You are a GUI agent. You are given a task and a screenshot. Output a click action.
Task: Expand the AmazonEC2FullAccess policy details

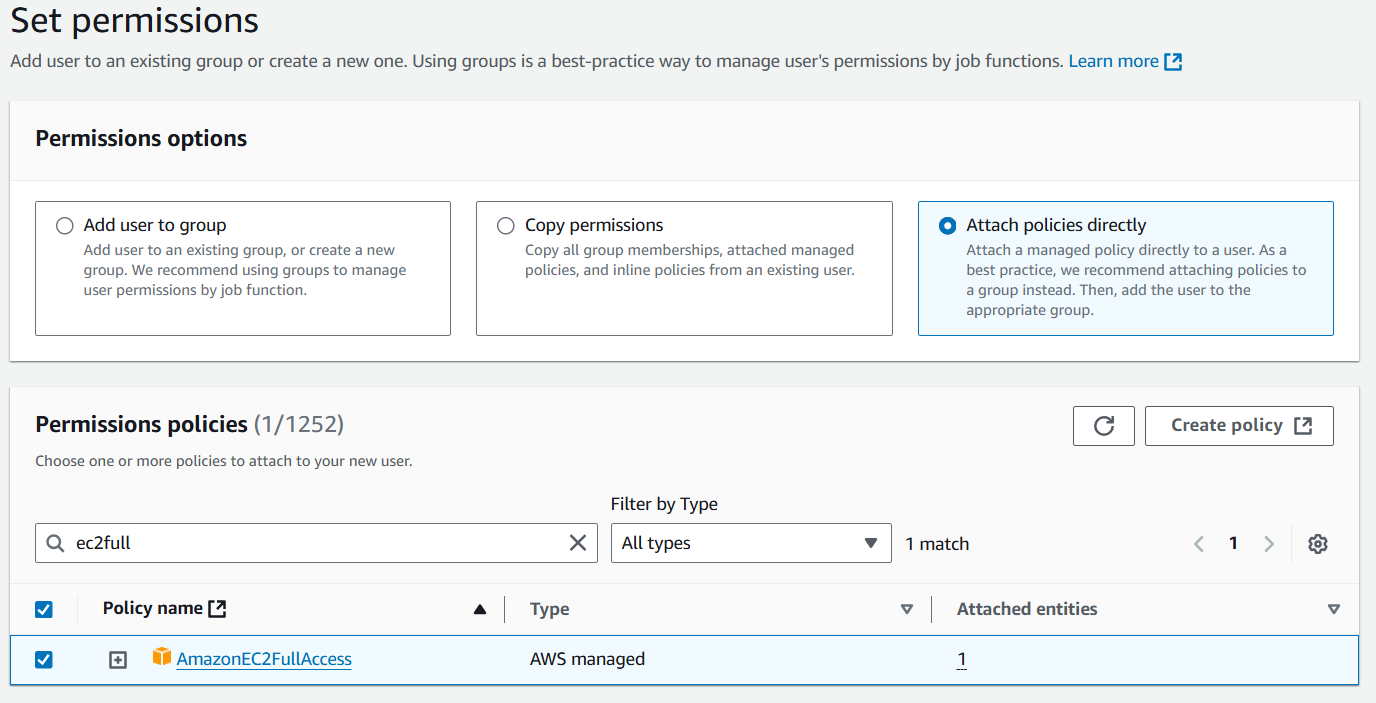click(118, 660)
